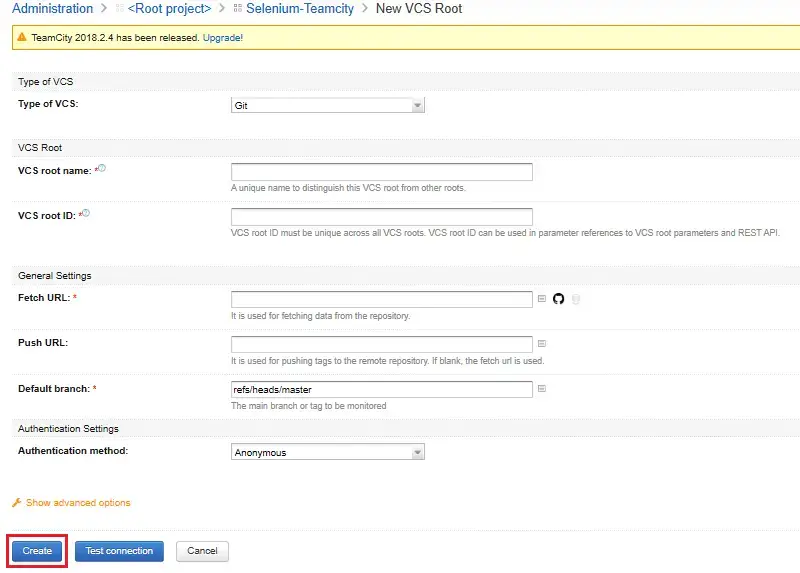Open the Authentication method dropdown
This screenshot has width=800, height=573.
pyautogui.click(x=328, y=452)
